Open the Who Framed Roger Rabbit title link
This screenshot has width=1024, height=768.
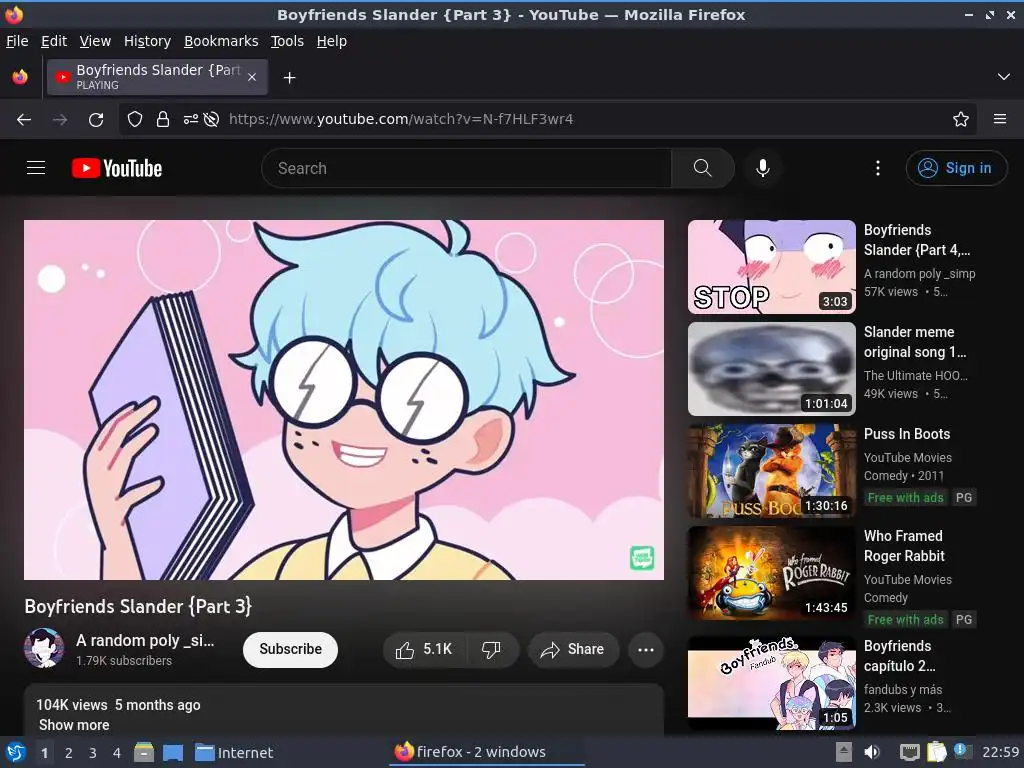[904, 545]
